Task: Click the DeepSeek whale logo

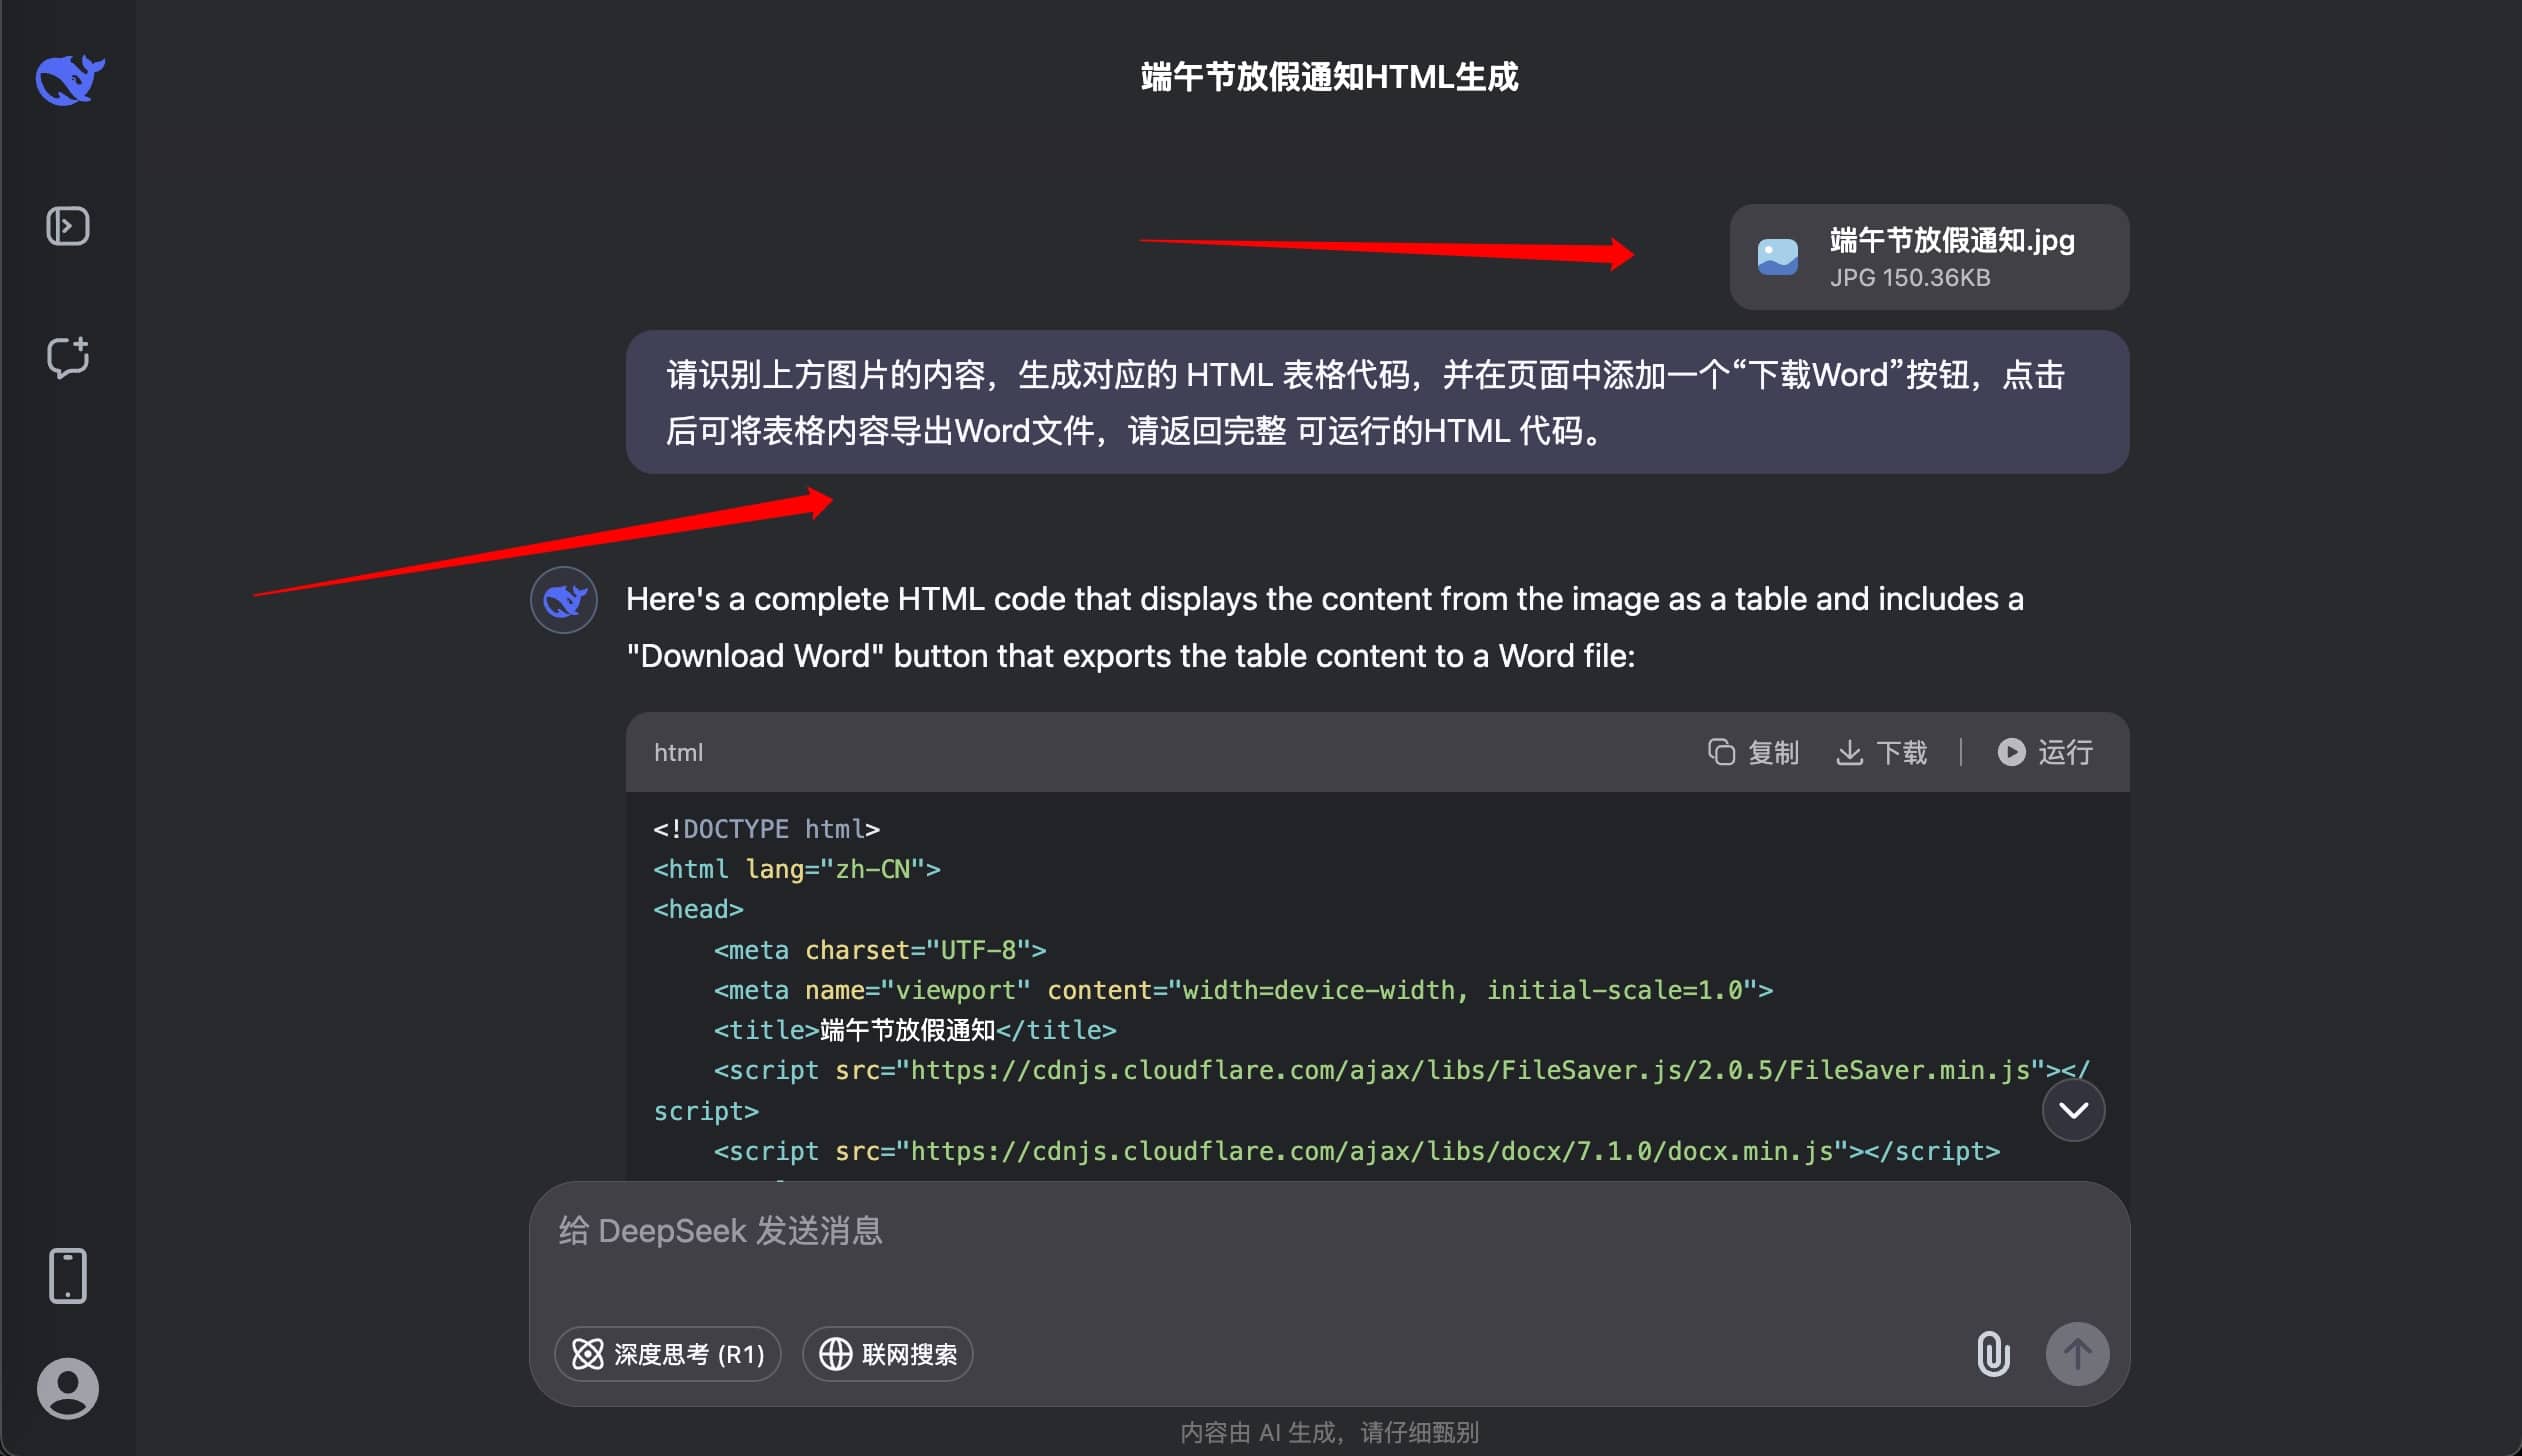Action: click(x=69, y=80)
